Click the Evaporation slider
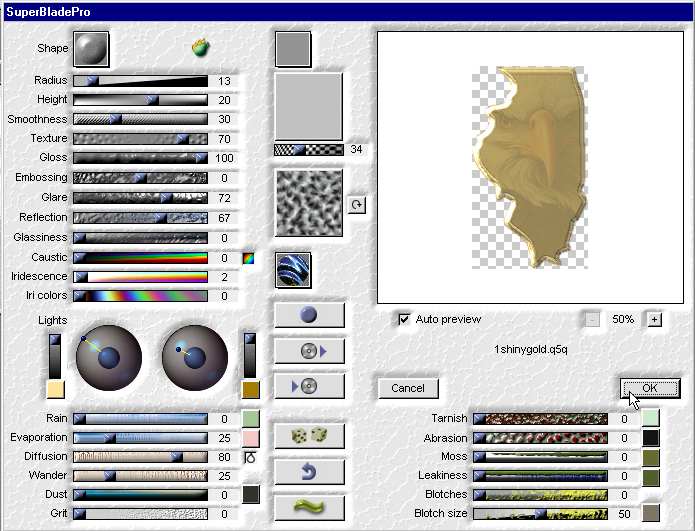The height and width of the screenshot is (531, 695). coord(140,438)
